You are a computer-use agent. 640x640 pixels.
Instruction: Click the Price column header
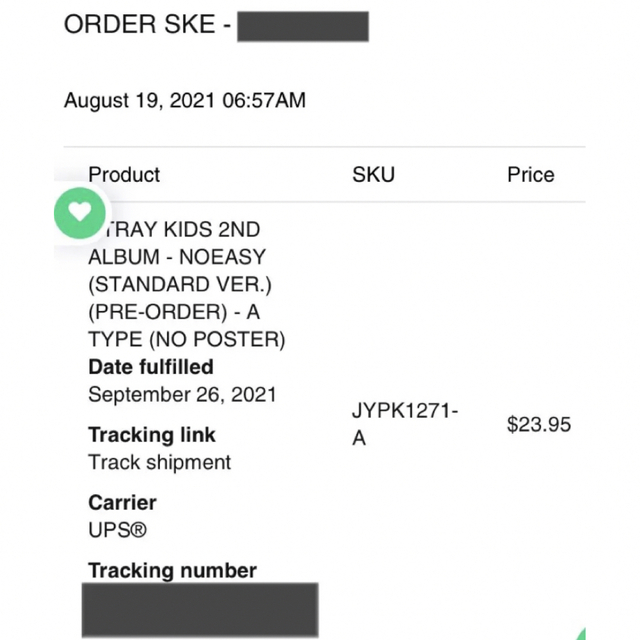coord(531,175)
